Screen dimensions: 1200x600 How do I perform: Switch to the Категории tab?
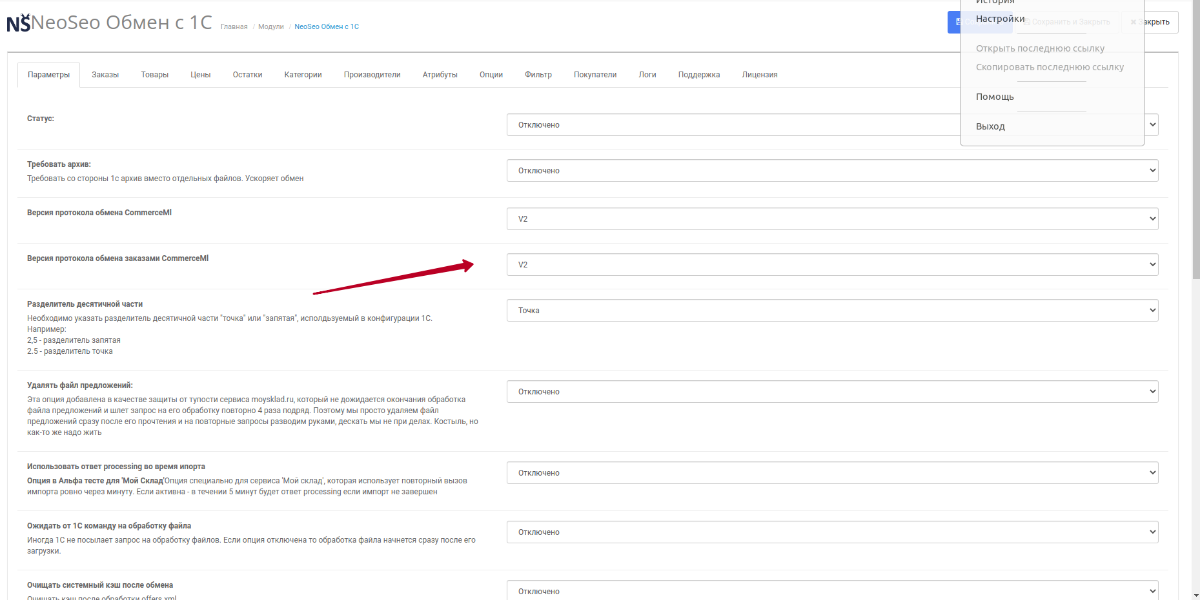pos(303,75)
